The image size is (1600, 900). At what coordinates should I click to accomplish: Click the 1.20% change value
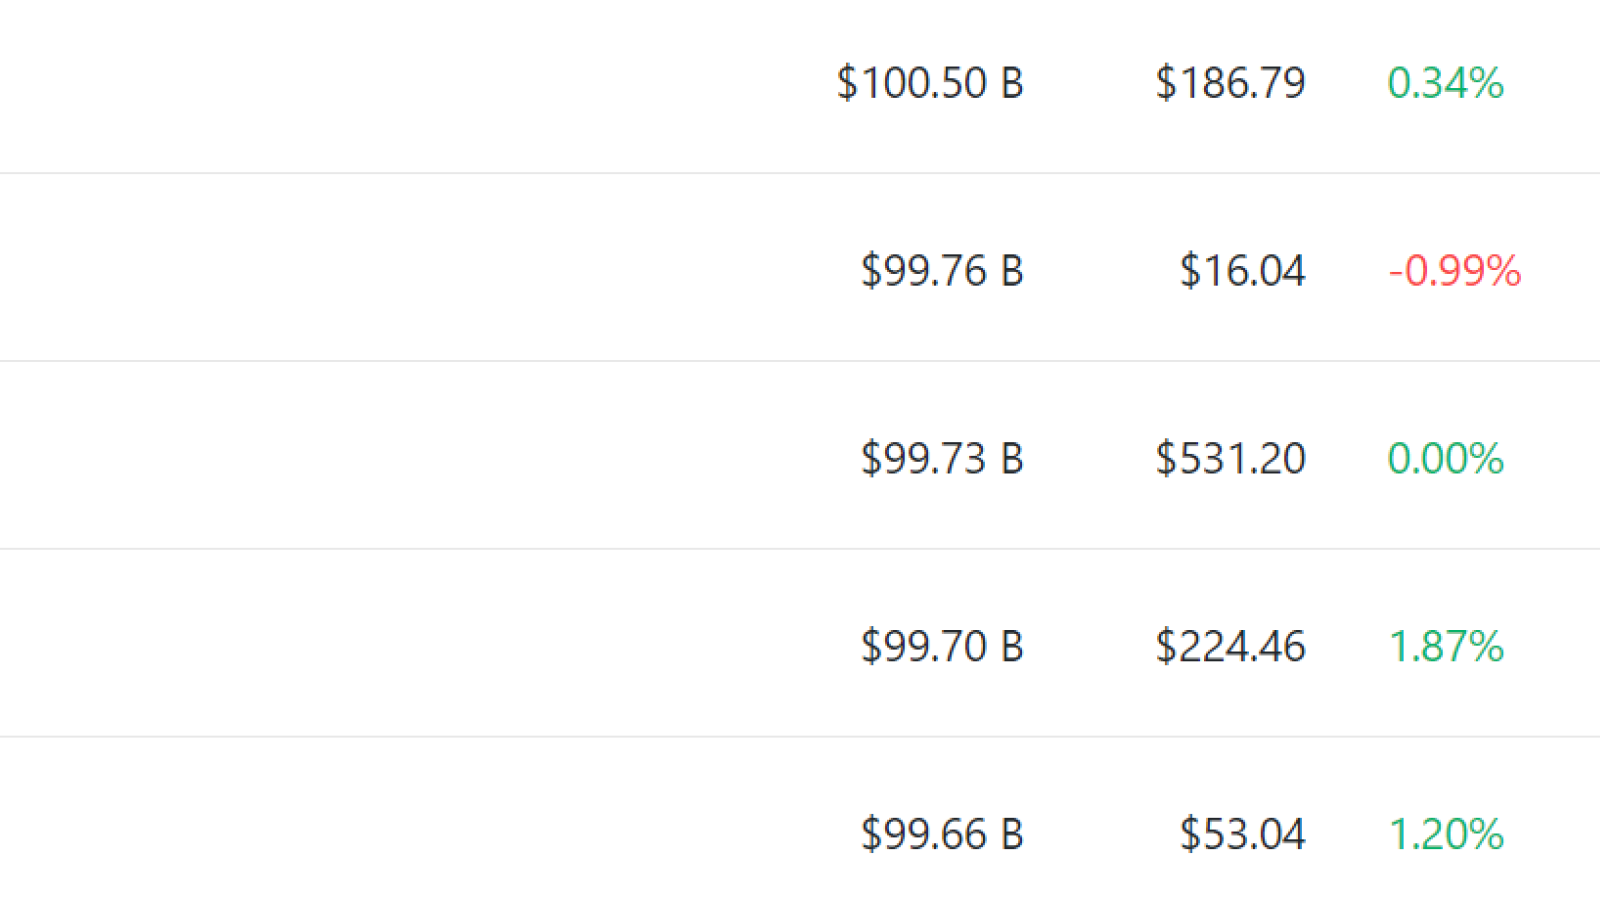[1446, 835]
